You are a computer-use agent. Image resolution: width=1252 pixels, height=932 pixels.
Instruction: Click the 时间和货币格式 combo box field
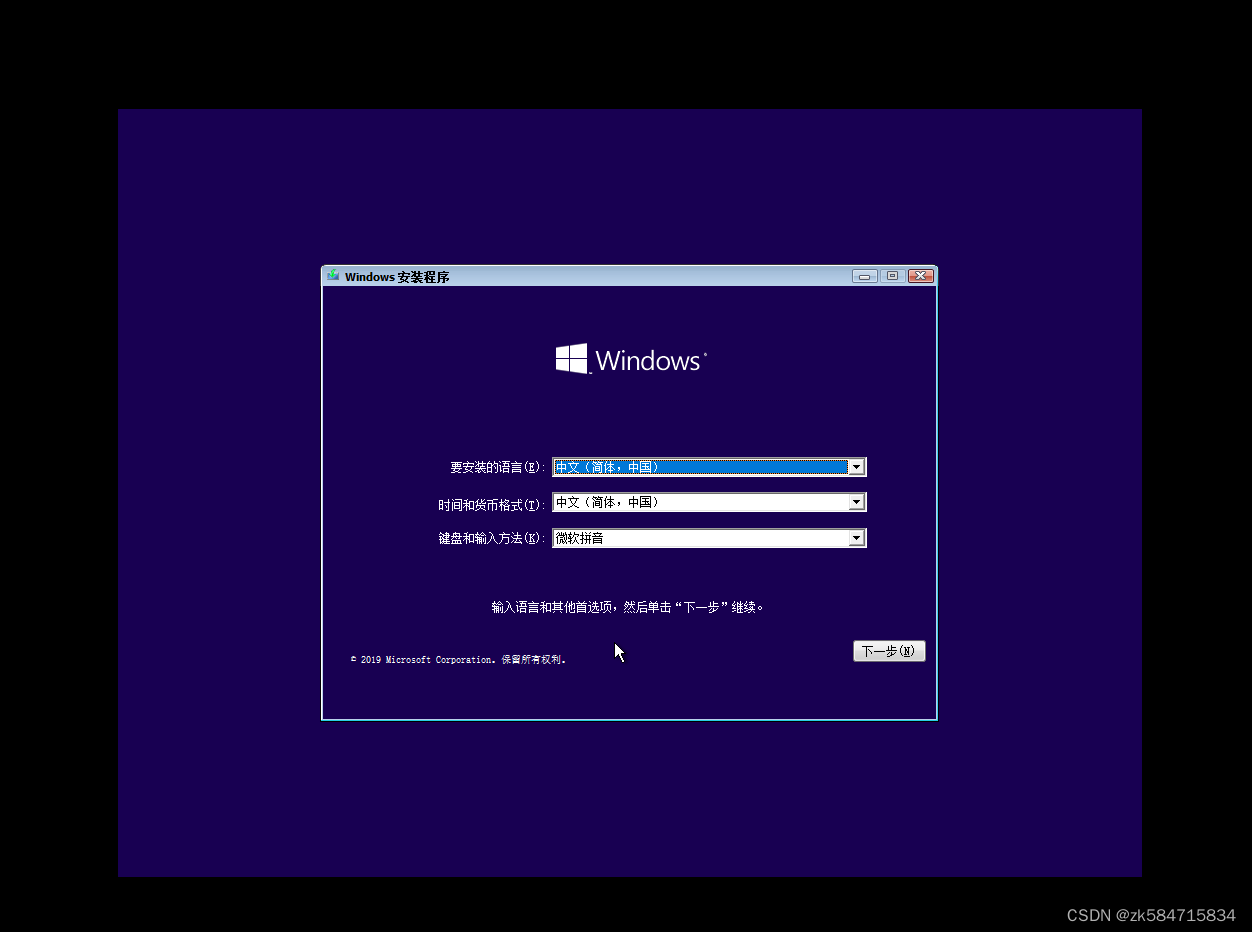click(x=709, y=503)
